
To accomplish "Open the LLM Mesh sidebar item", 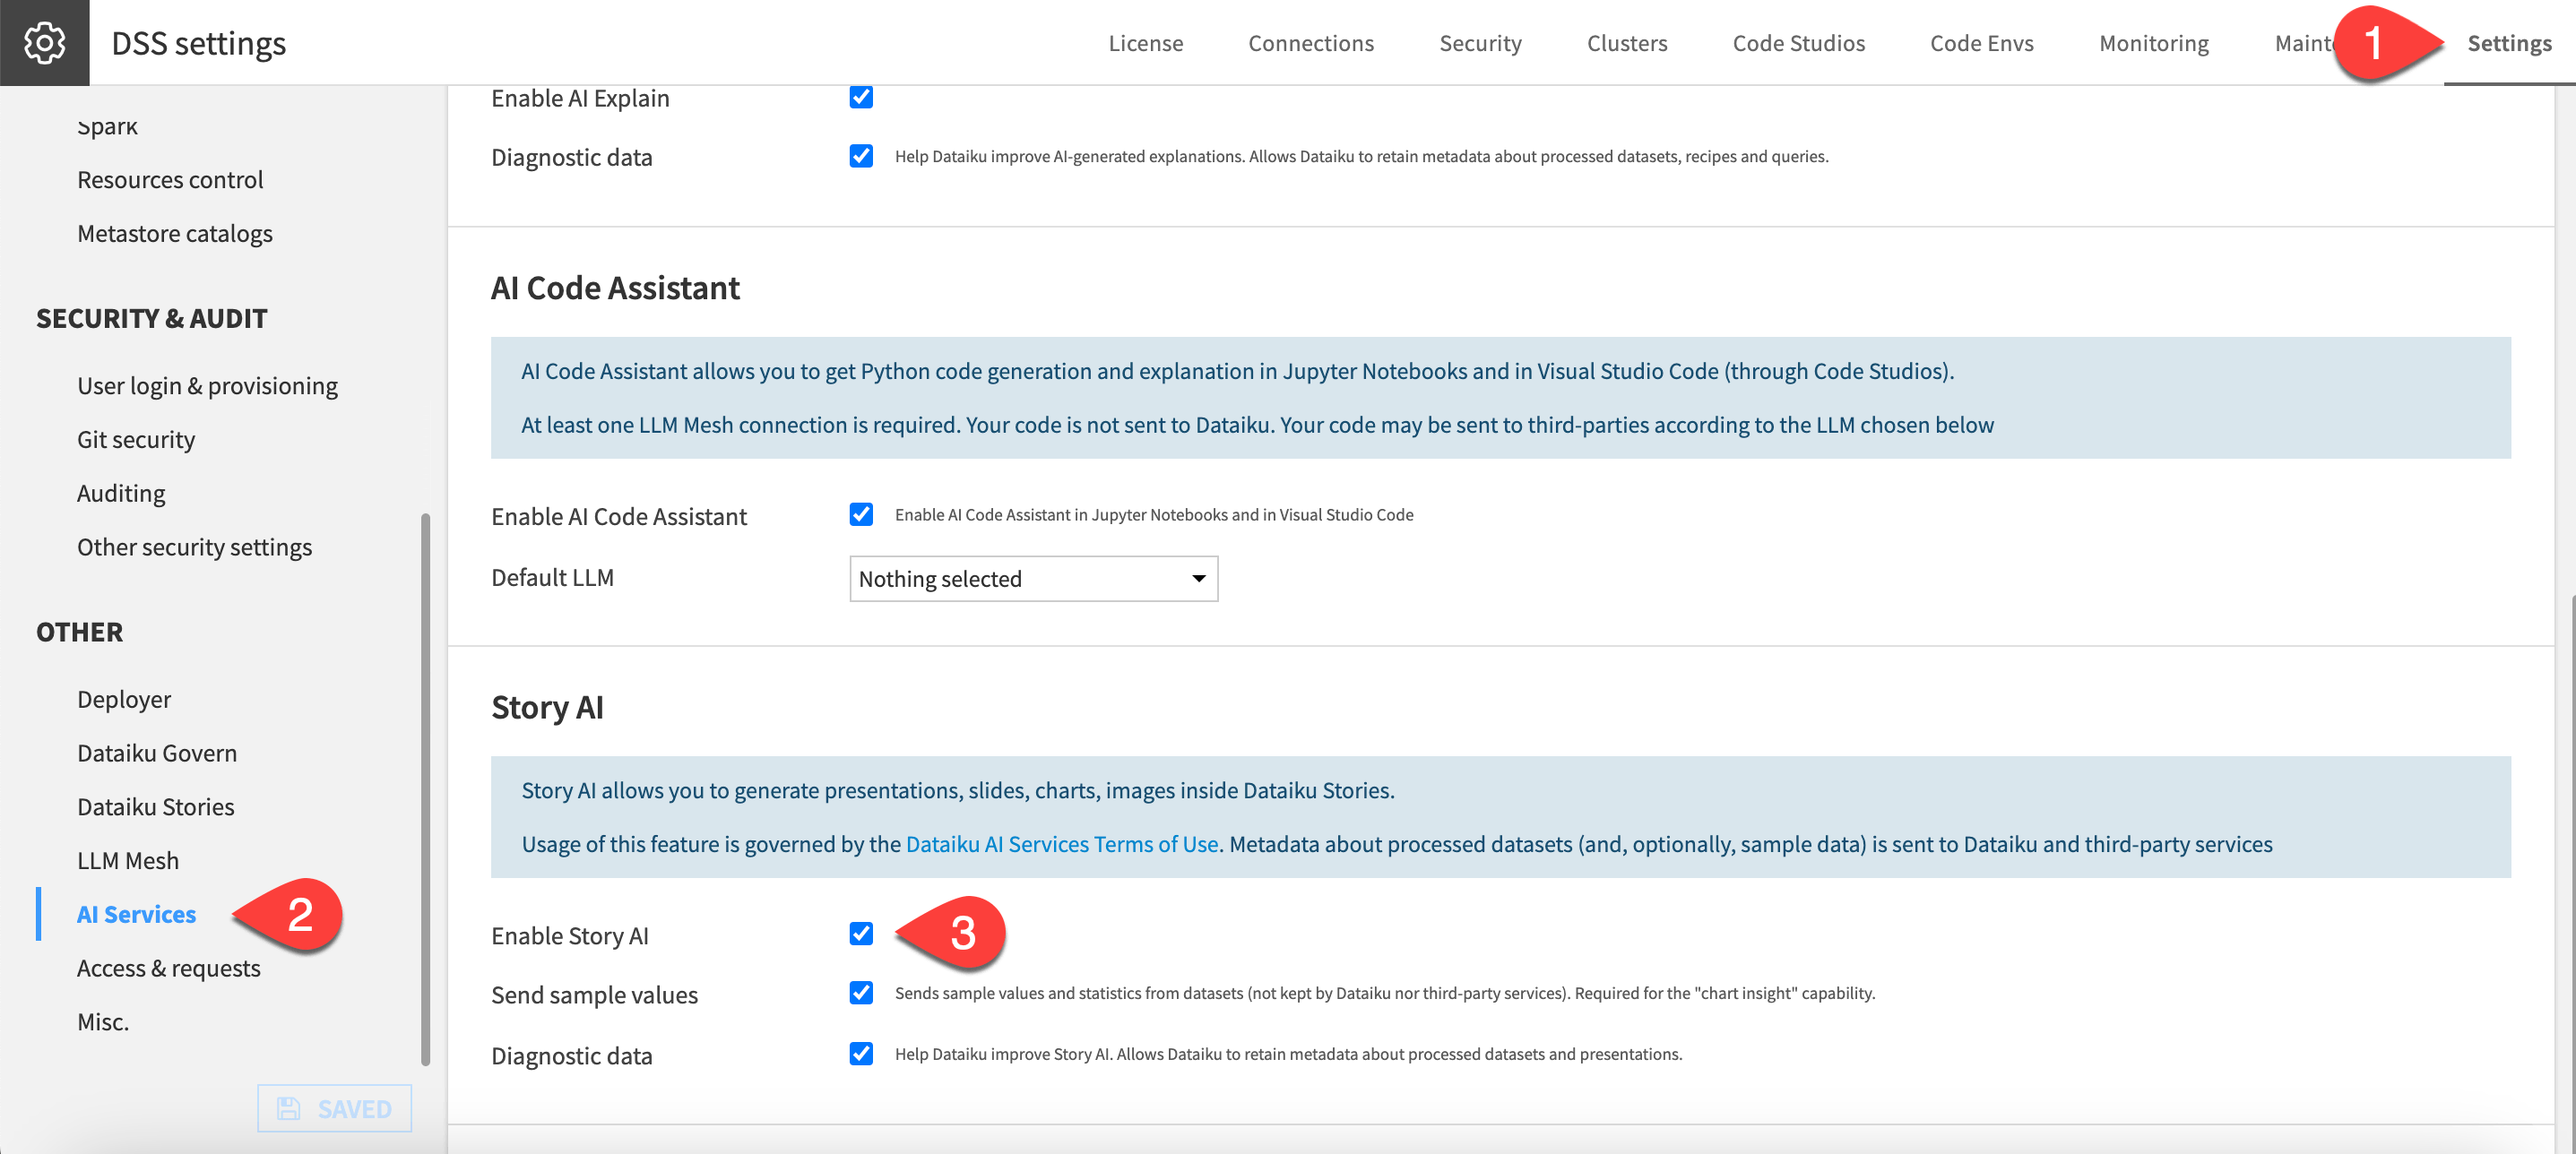I will click(x=130, y=858).
